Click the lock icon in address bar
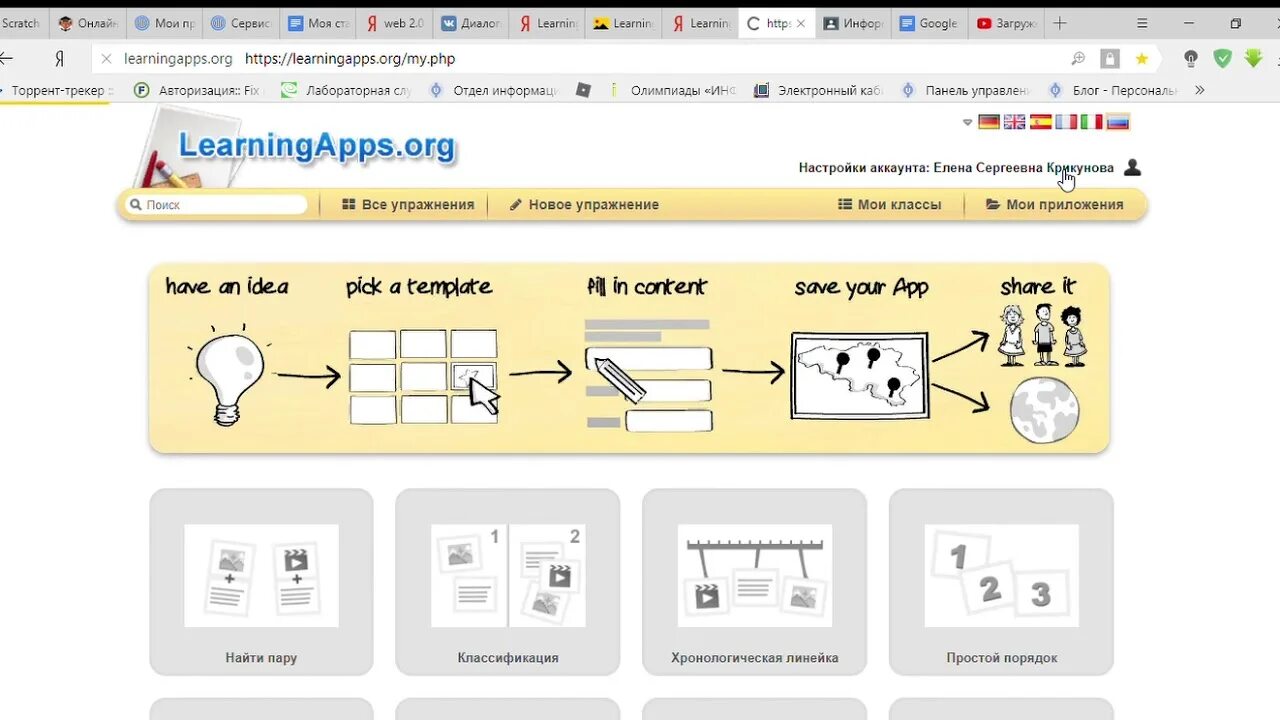The height and width of the screenshot is (720, 1280). (1109, 59)
